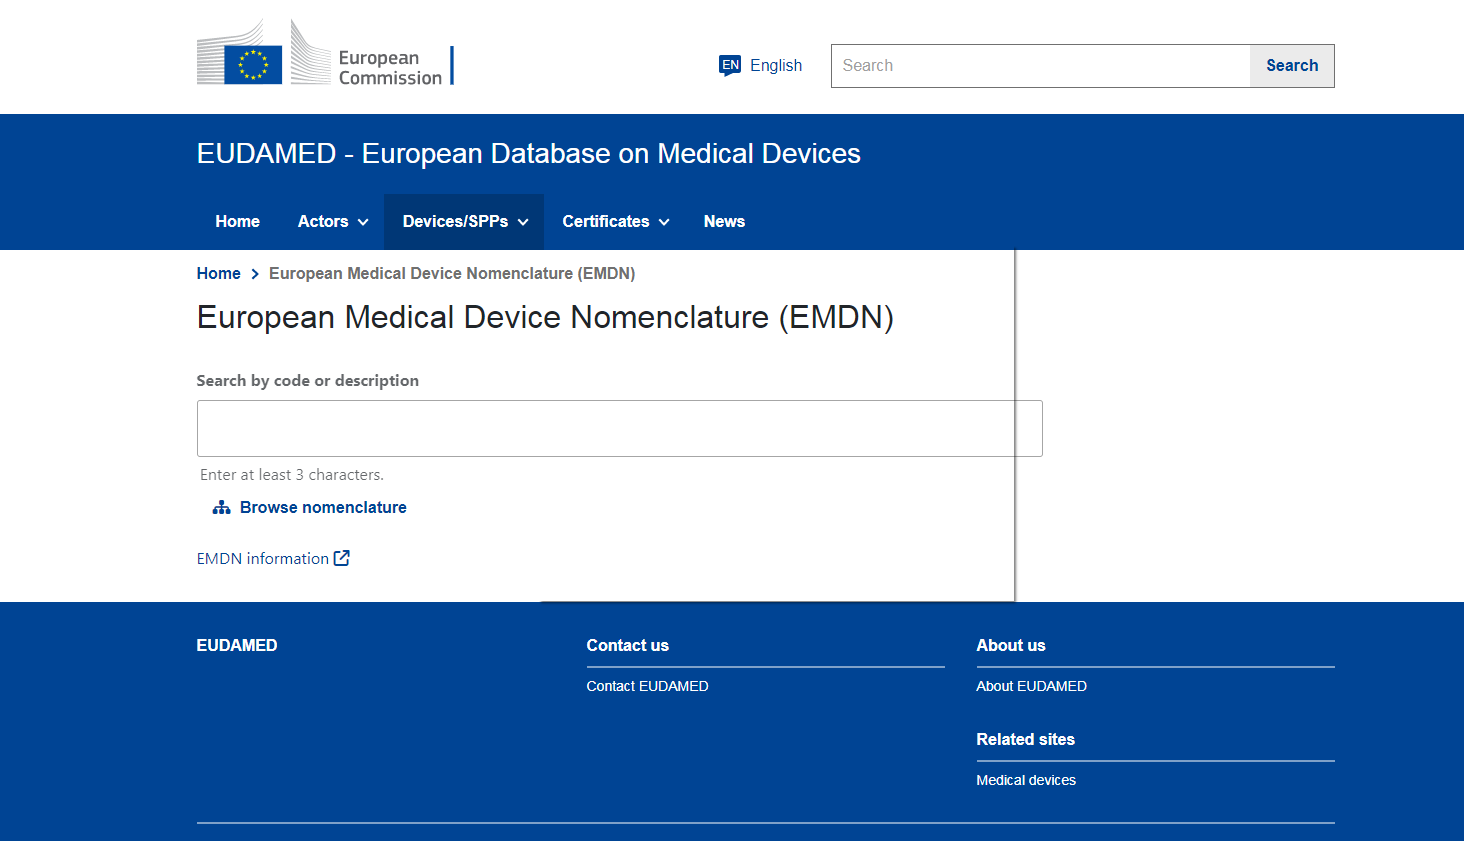Expand the Certificates dropdown menu
The width and height of the screenshot is (1464, 841).
pos(615,222)
